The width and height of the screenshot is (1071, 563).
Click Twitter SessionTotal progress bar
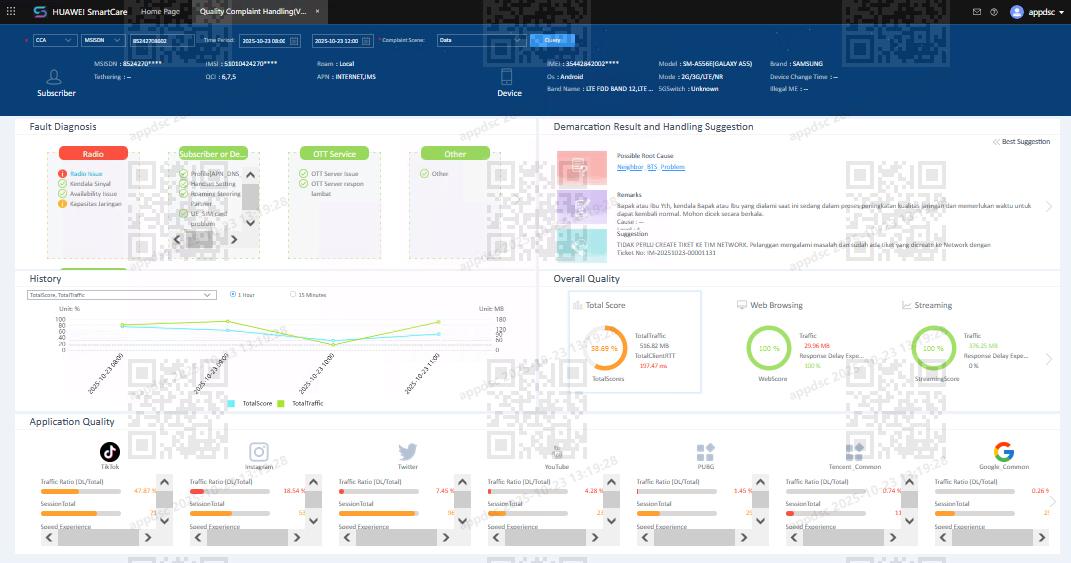(x=378, y=513)
